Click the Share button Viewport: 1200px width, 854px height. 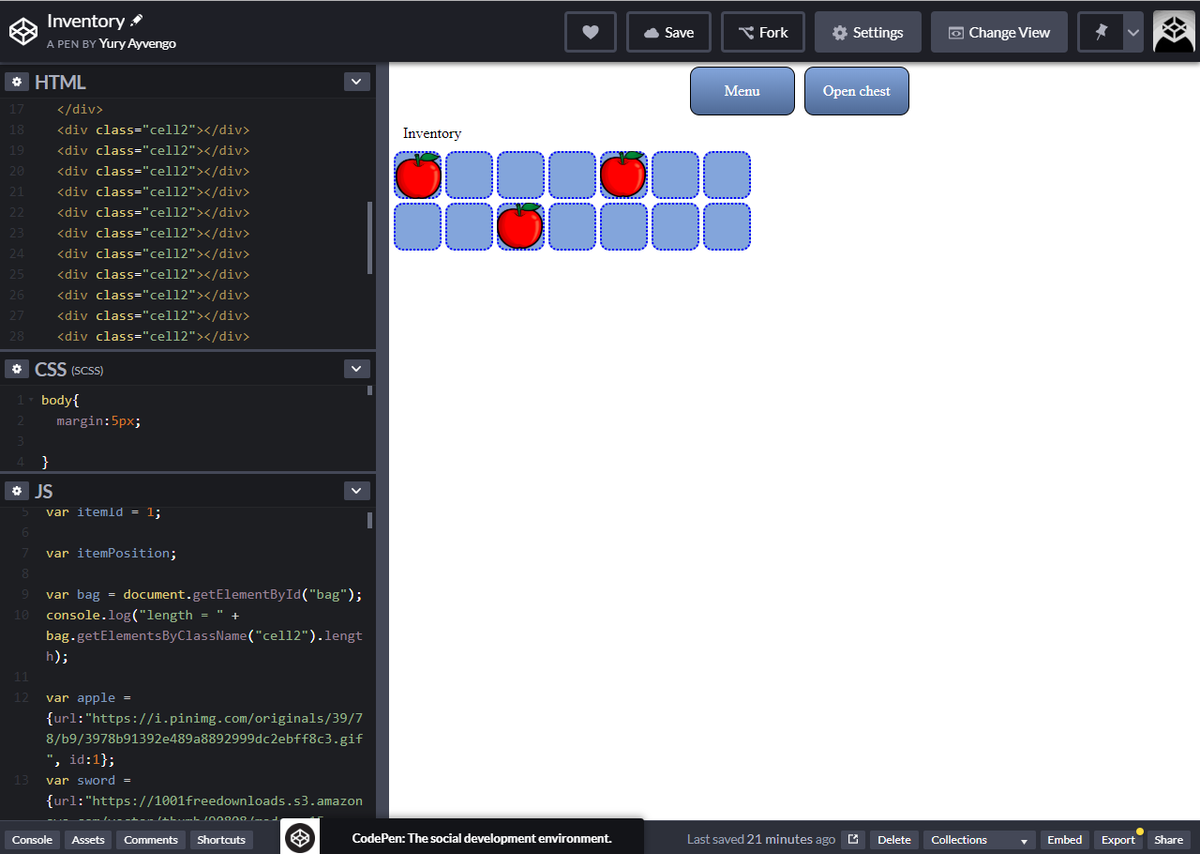click(1167, 839)
